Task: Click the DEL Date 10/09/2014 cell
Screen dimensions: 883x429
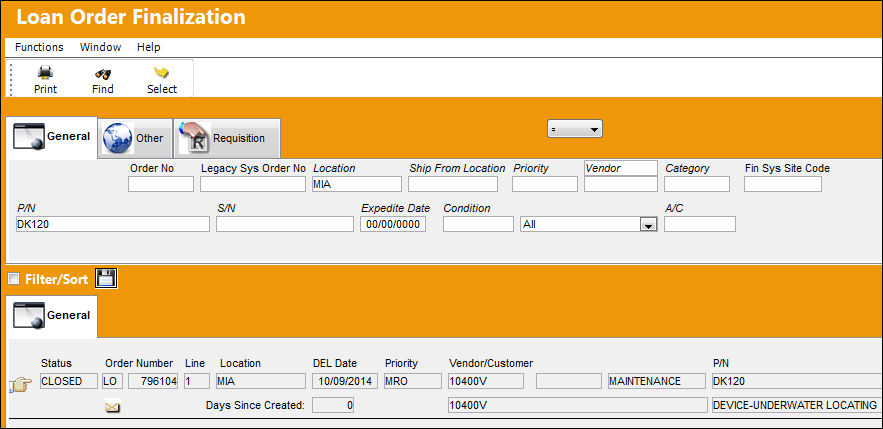Action: 345,381
